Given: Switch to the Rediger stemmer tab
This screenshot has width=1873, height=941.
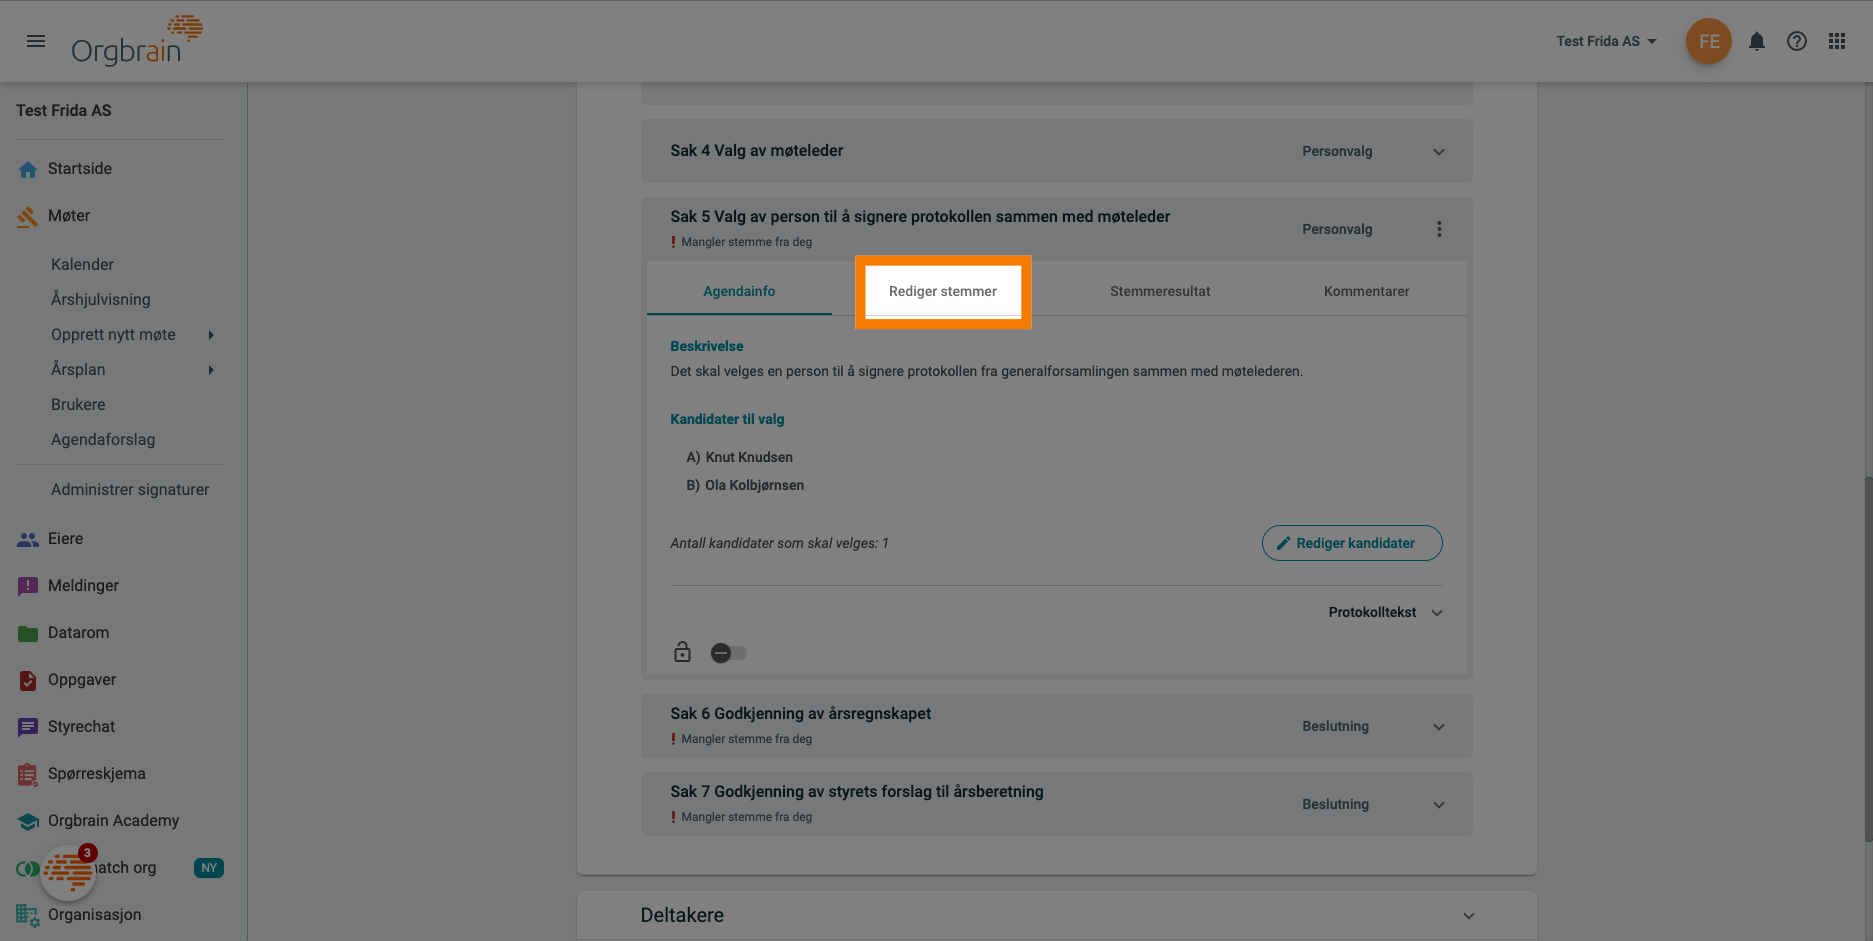Looking at the screenshot, I should click(x=943, y=291).
